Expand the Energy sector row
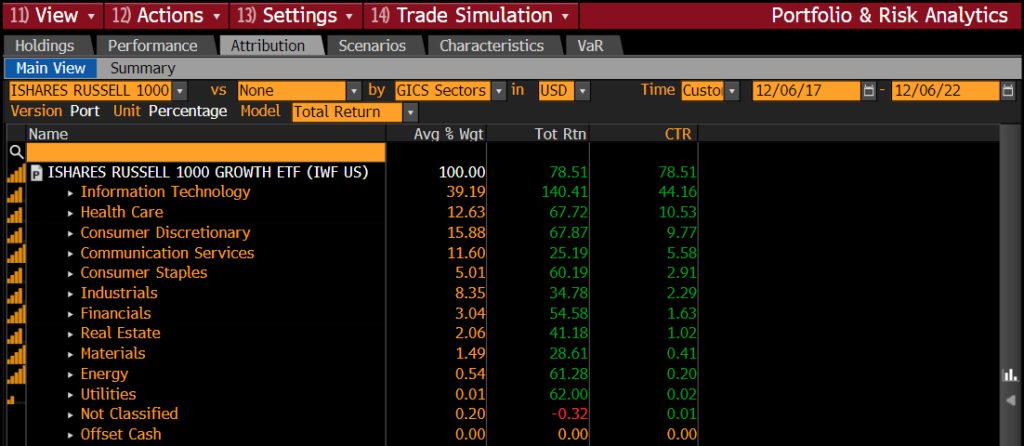Image resolution: width=1024 pixels, height=446 pixels. click(x=72, y=375)
